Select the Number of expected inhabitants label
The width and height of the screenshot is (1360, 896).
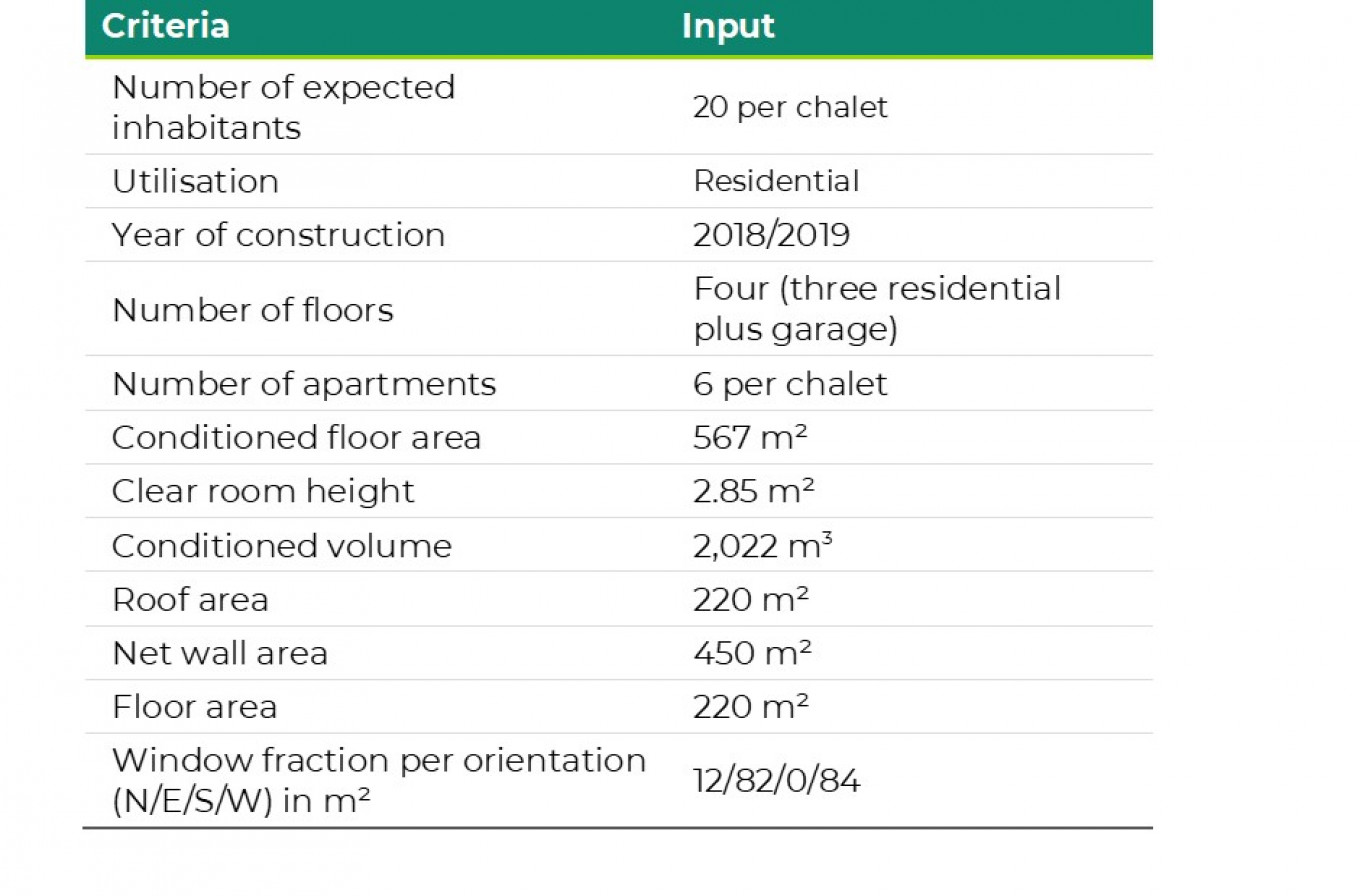(x=283, y=107)
